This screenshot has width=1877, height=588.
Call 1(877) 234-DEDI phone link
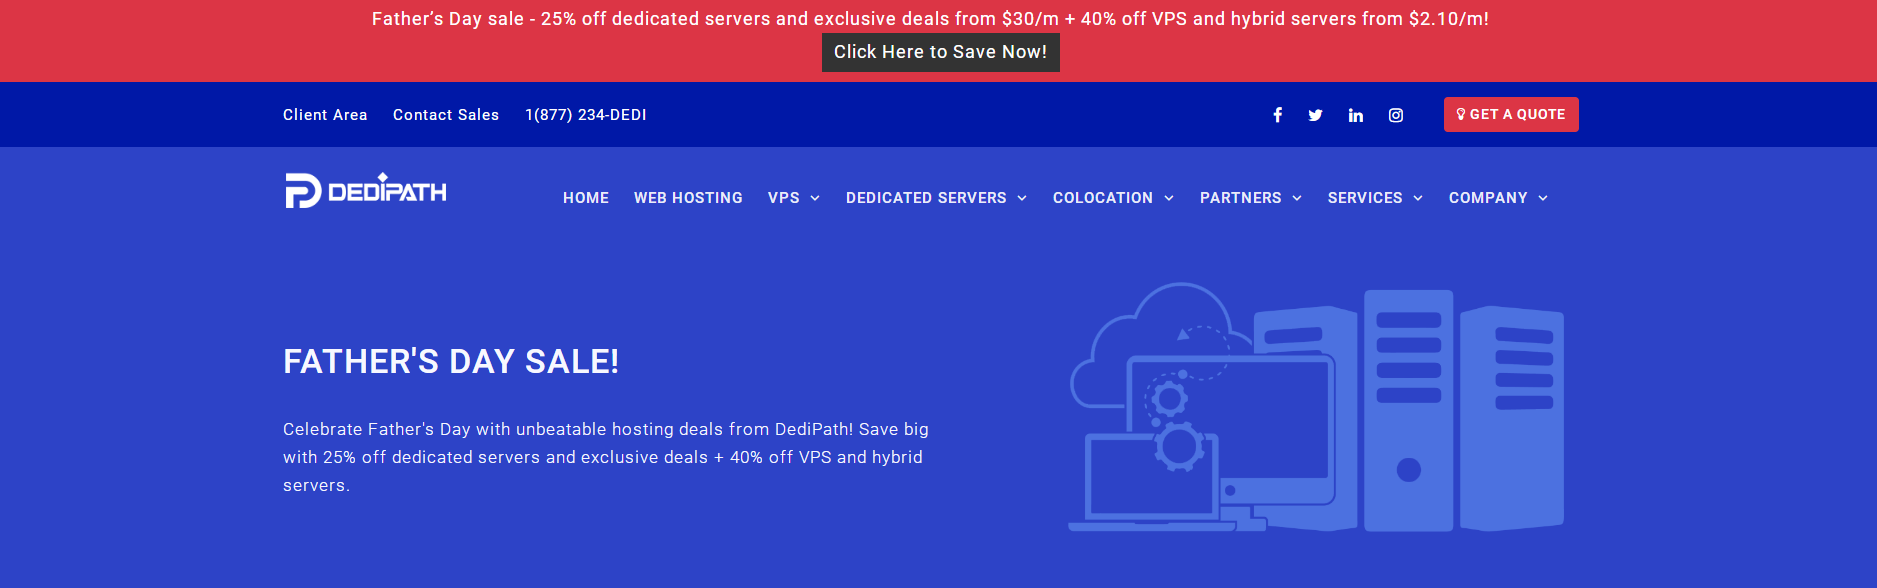[586, 115]
